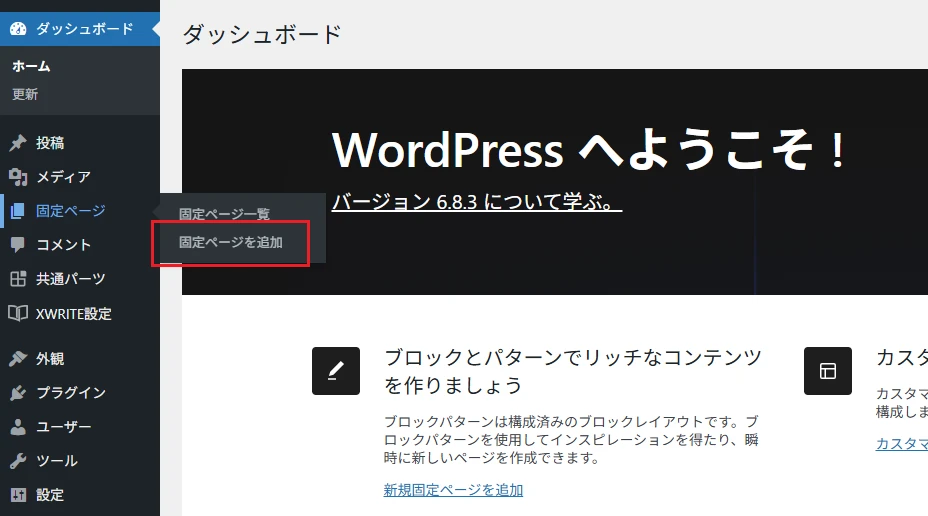Screen dimensions: 928x516
Task: Open the バージョン 6.8.3 について学ぶ link
Action: pos(476,202)
